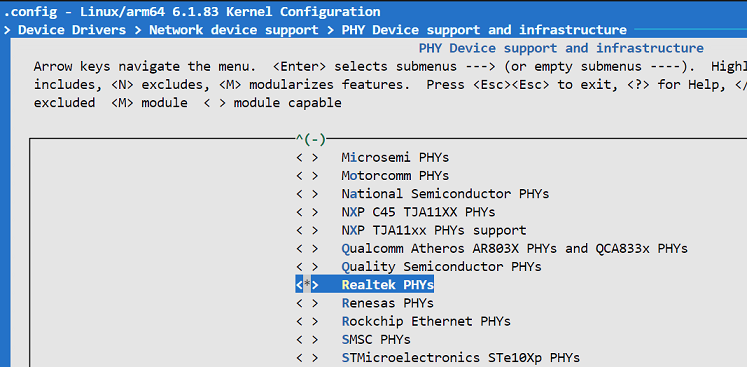Toggle the Renesas PHYs selection brackets

307,303
